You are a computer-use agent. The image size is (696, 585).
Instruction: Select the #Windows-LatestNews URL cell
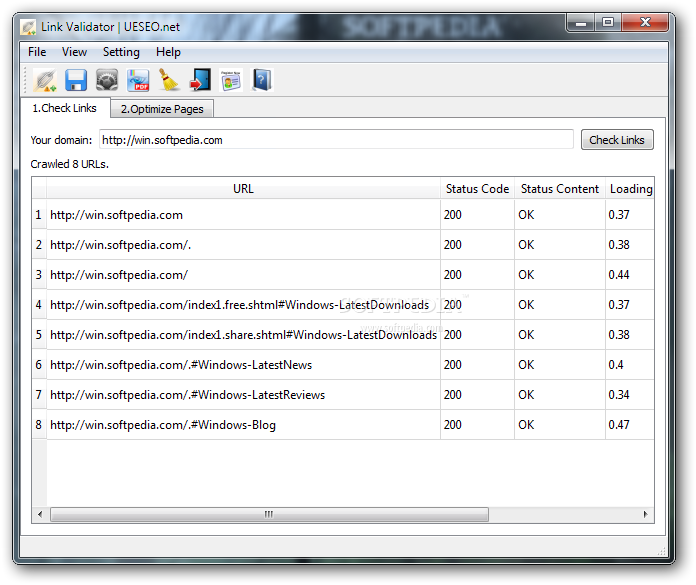click(x=243, y=365)
